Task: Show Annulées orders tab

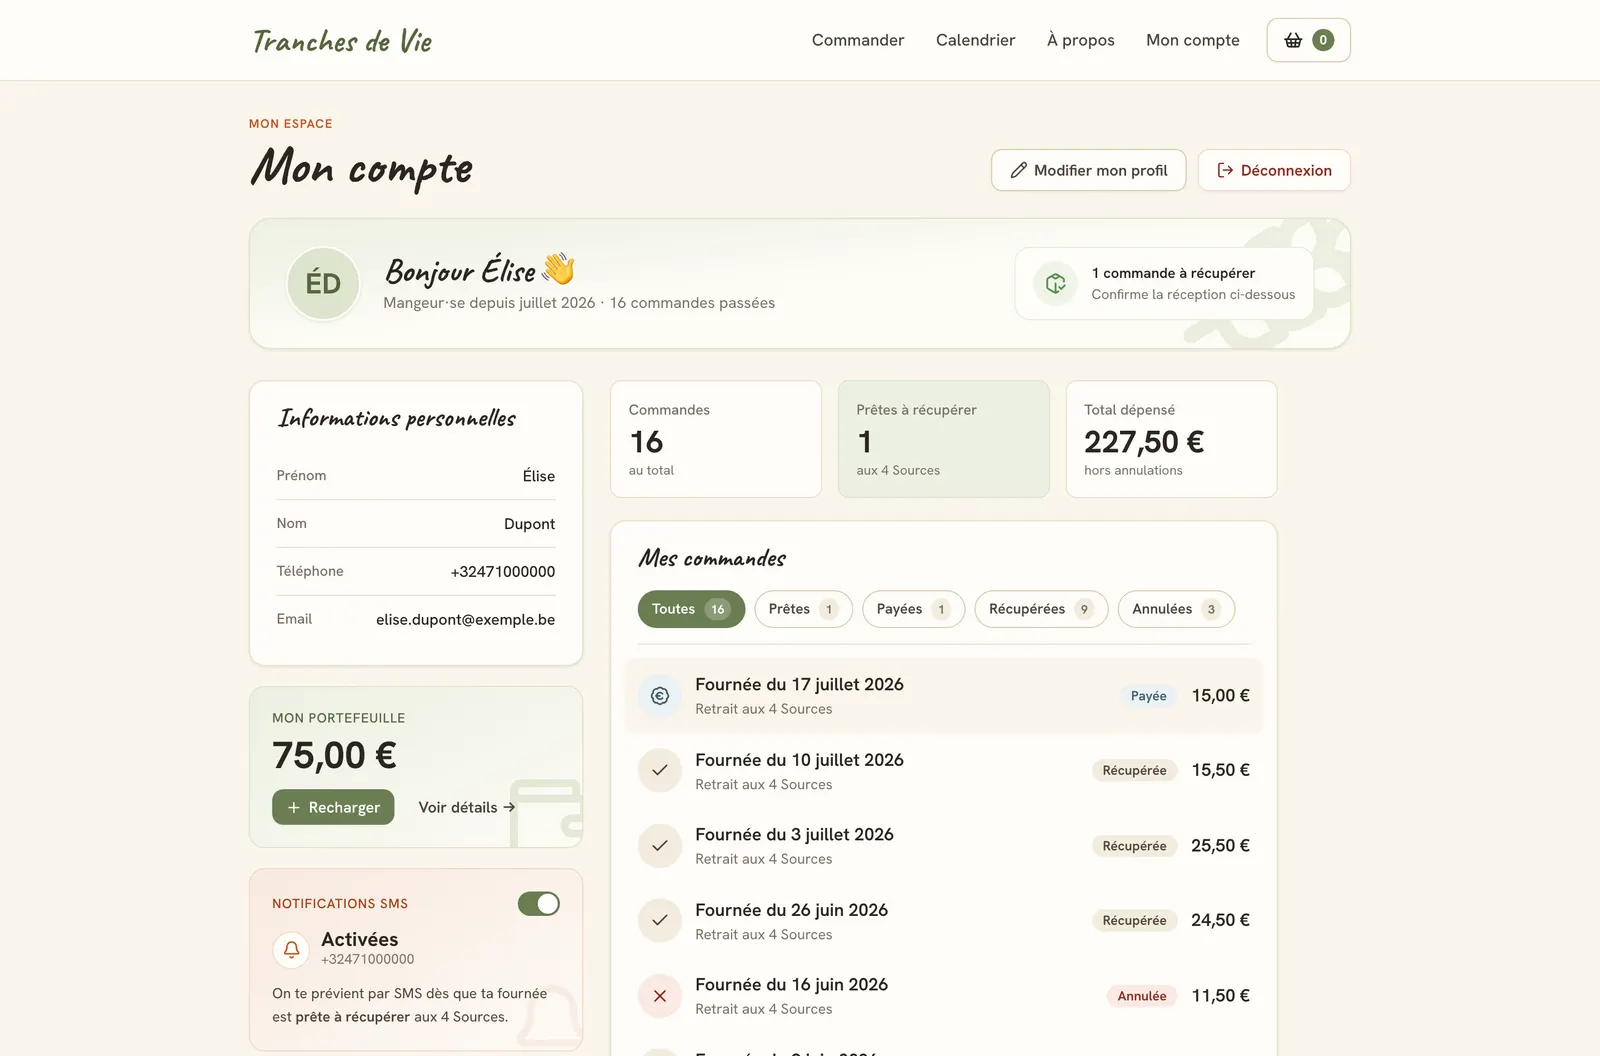Action: click(x=1176, y=609)
